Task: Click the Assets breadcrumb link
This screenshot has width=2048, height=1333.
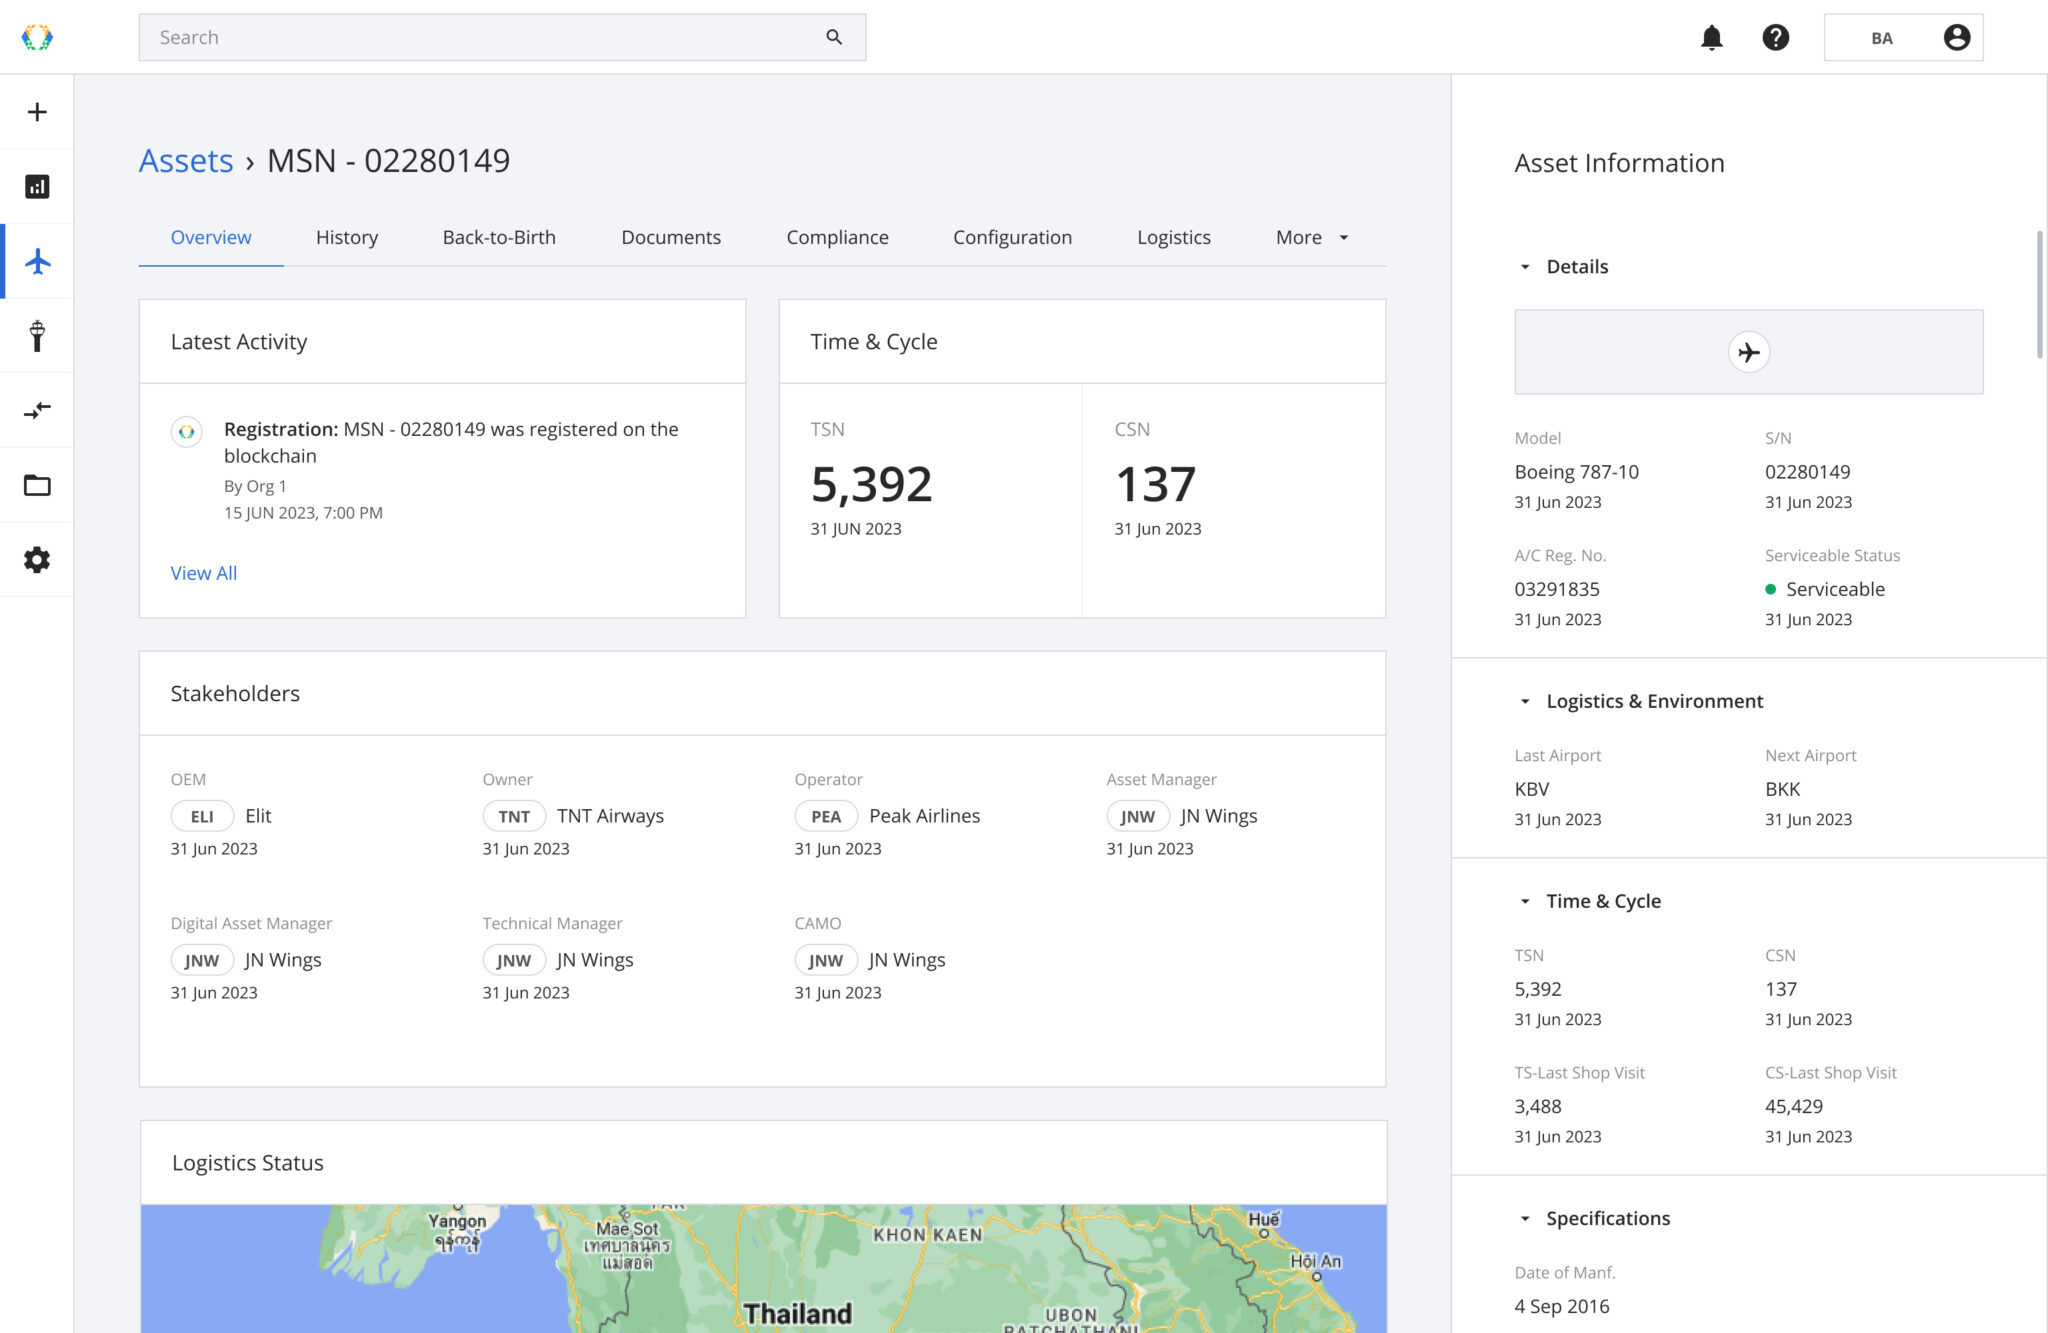Action: (186, 161)
